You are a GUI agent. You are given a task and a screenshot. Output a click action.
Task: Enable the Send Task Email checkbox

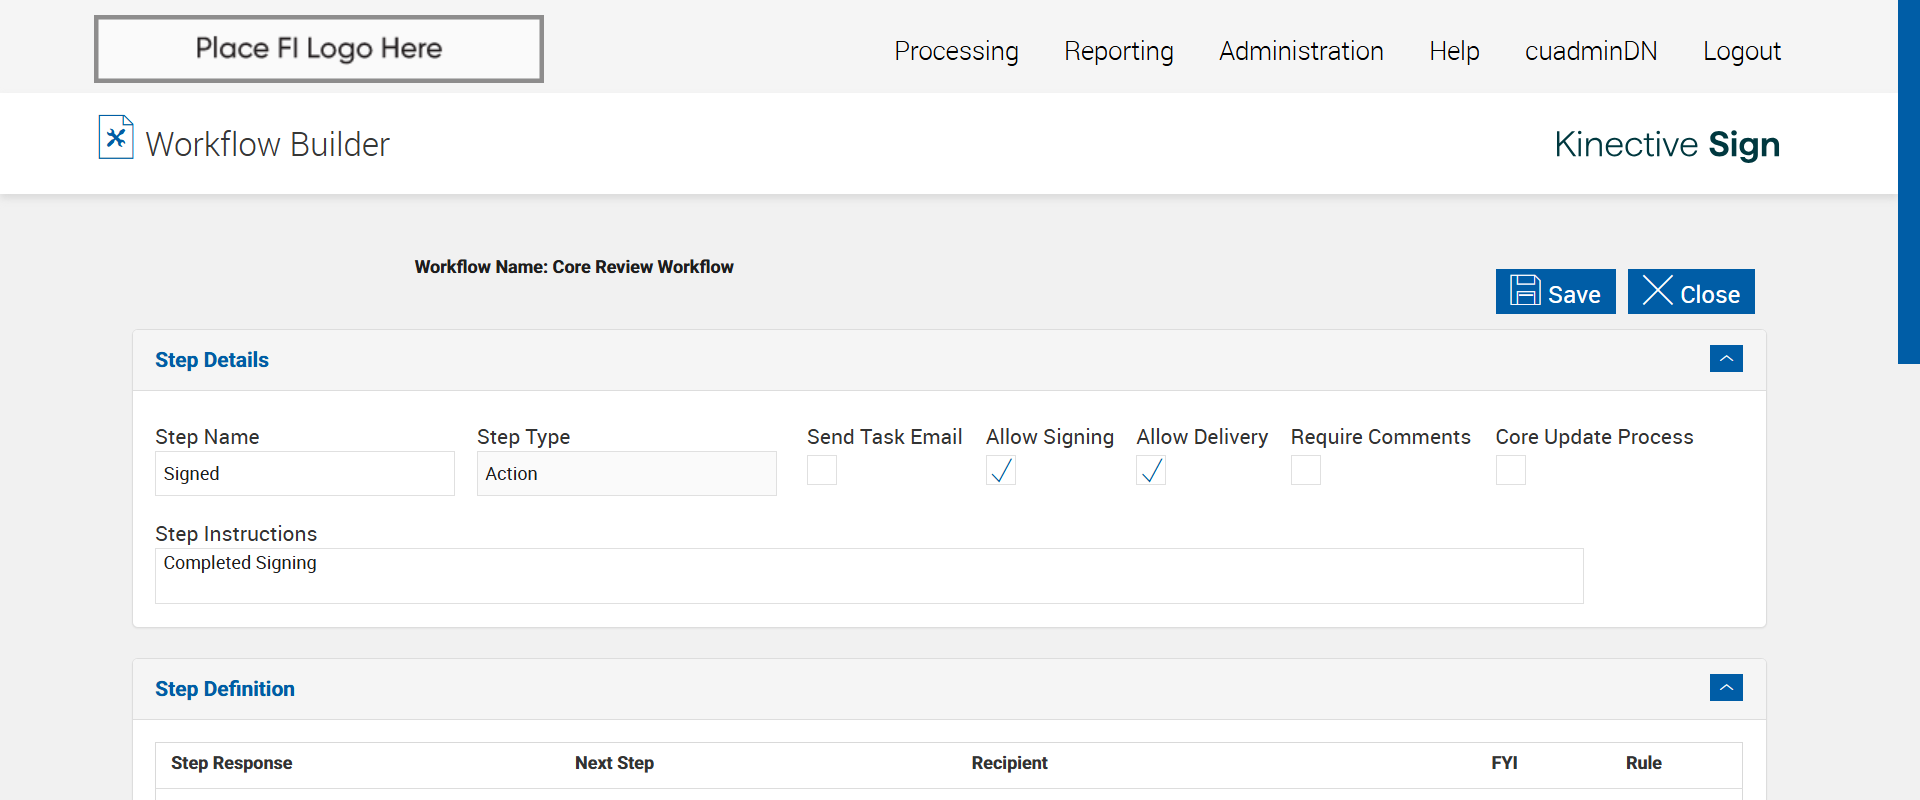[x=822, y=470]
